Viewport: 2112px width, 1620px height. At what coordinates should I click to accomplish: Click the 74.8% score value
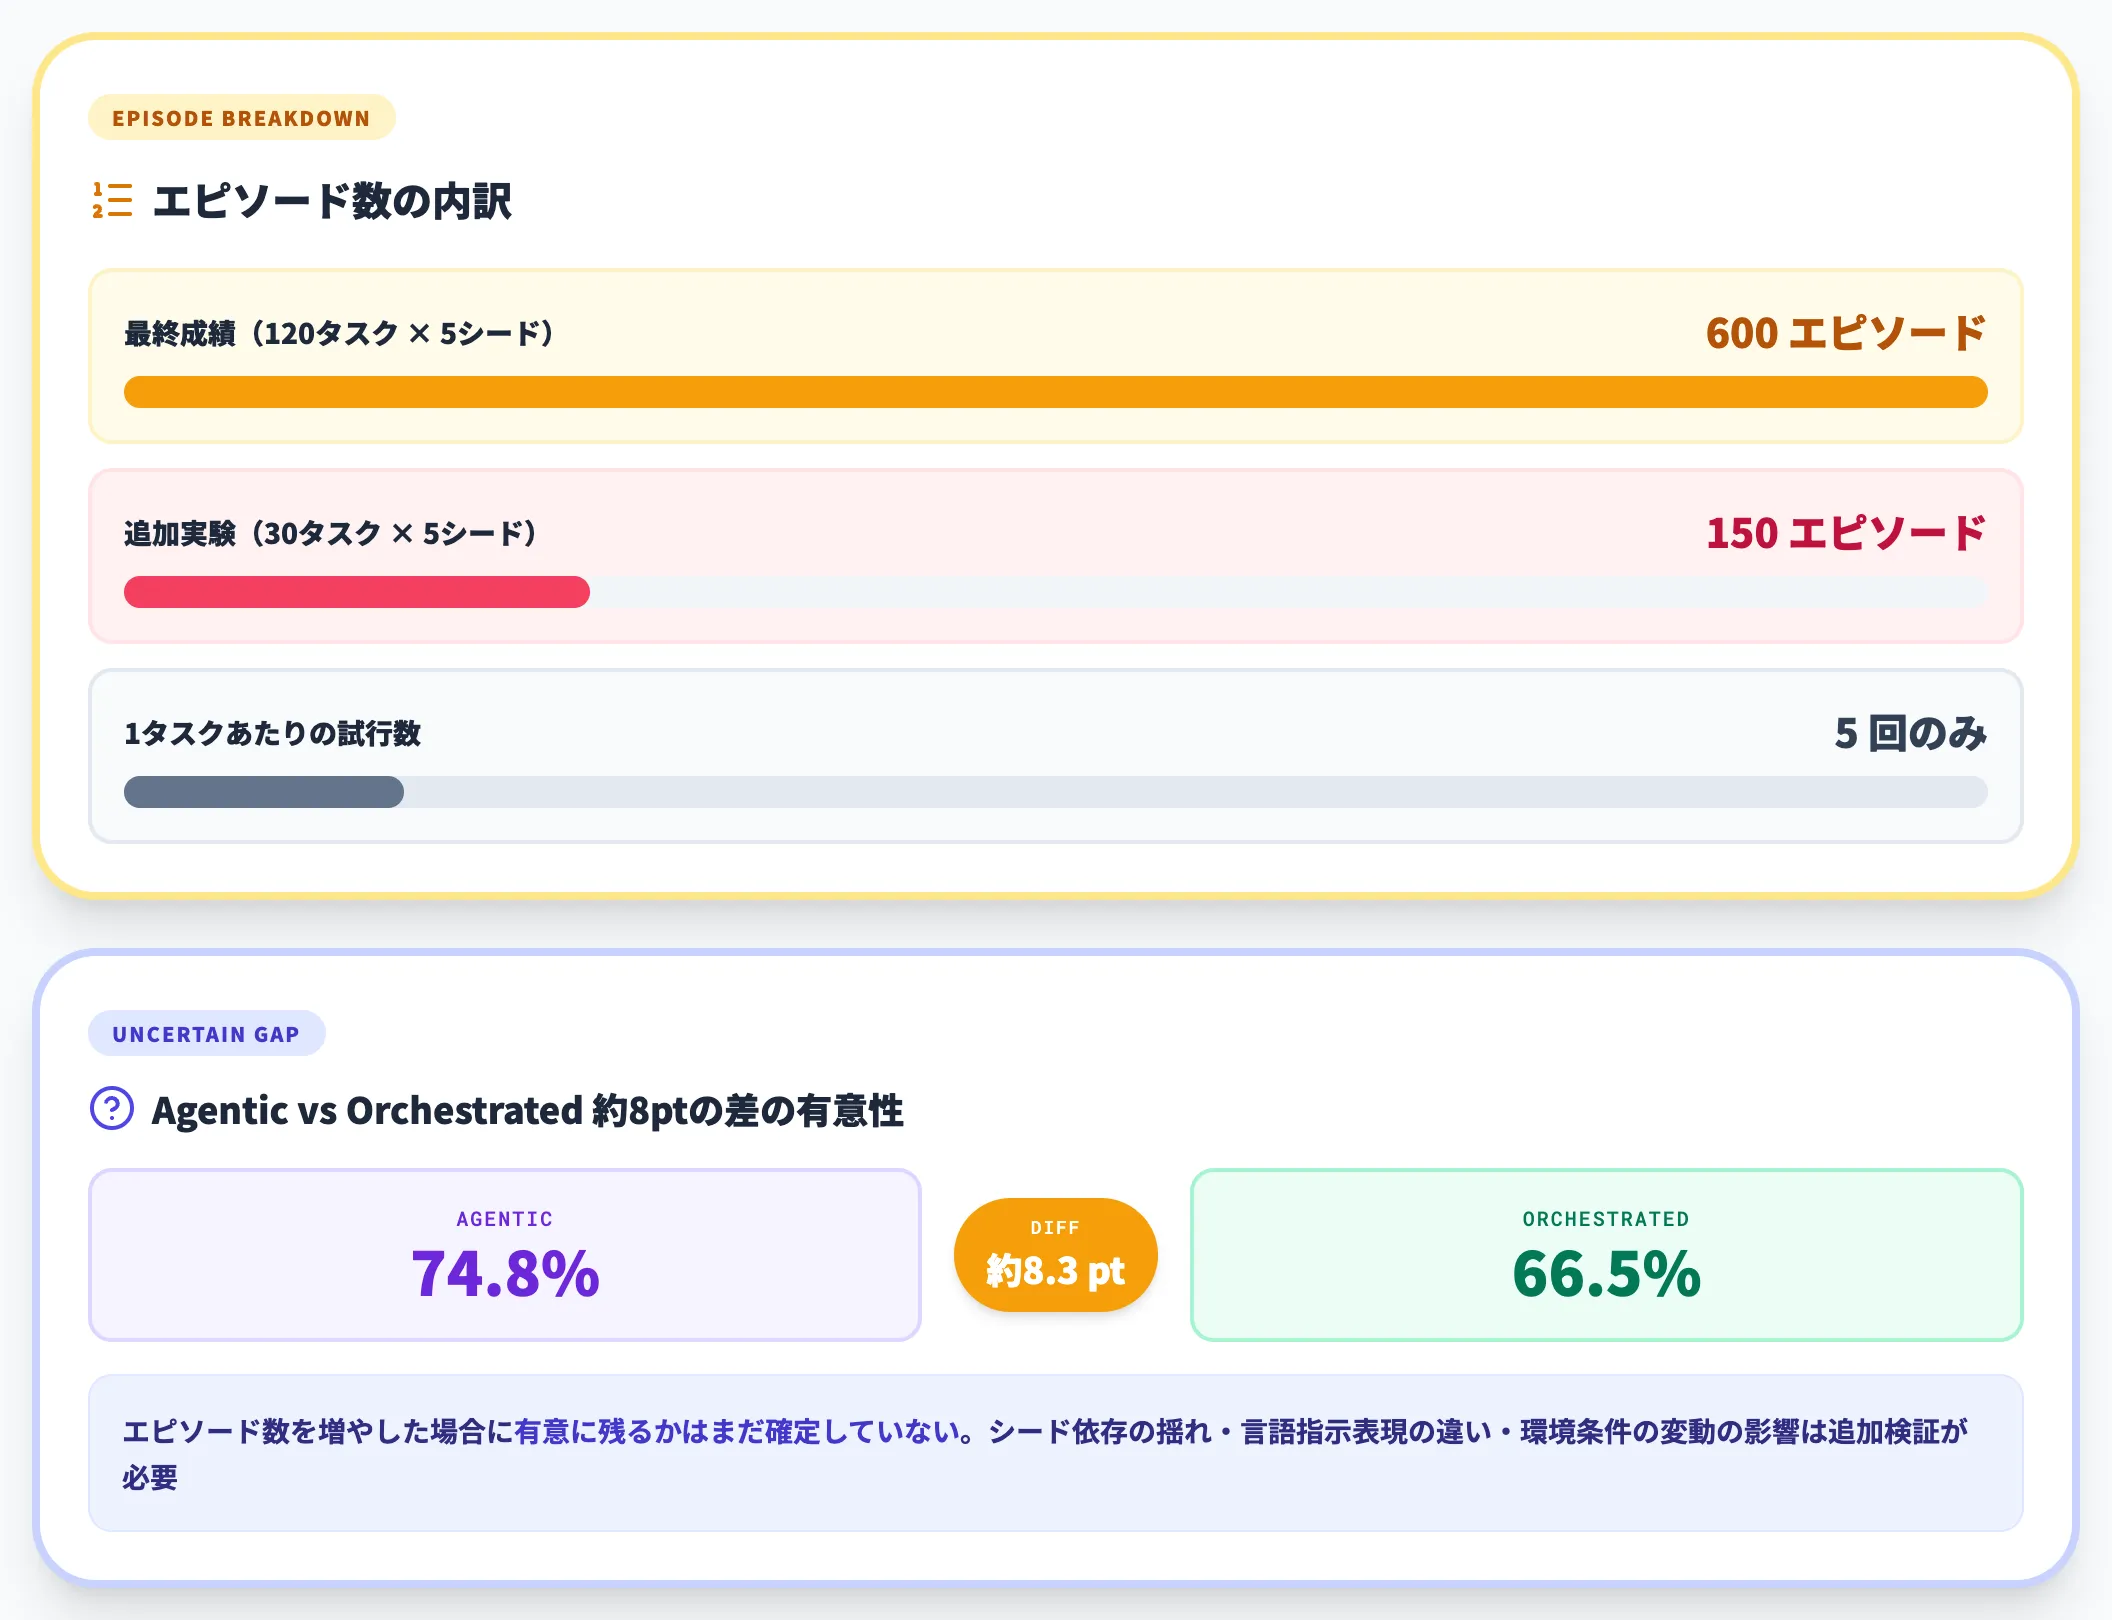[505, 1274]
